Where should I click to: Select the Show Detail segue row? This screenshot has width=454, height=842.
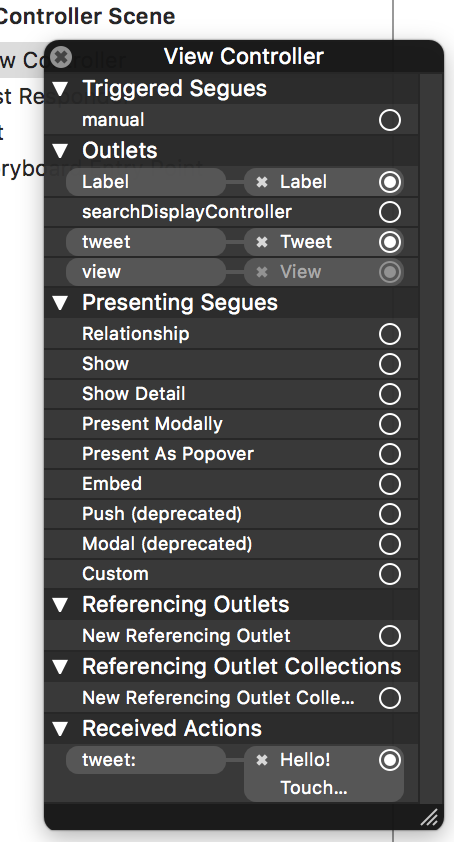click(x=231, y=394)
